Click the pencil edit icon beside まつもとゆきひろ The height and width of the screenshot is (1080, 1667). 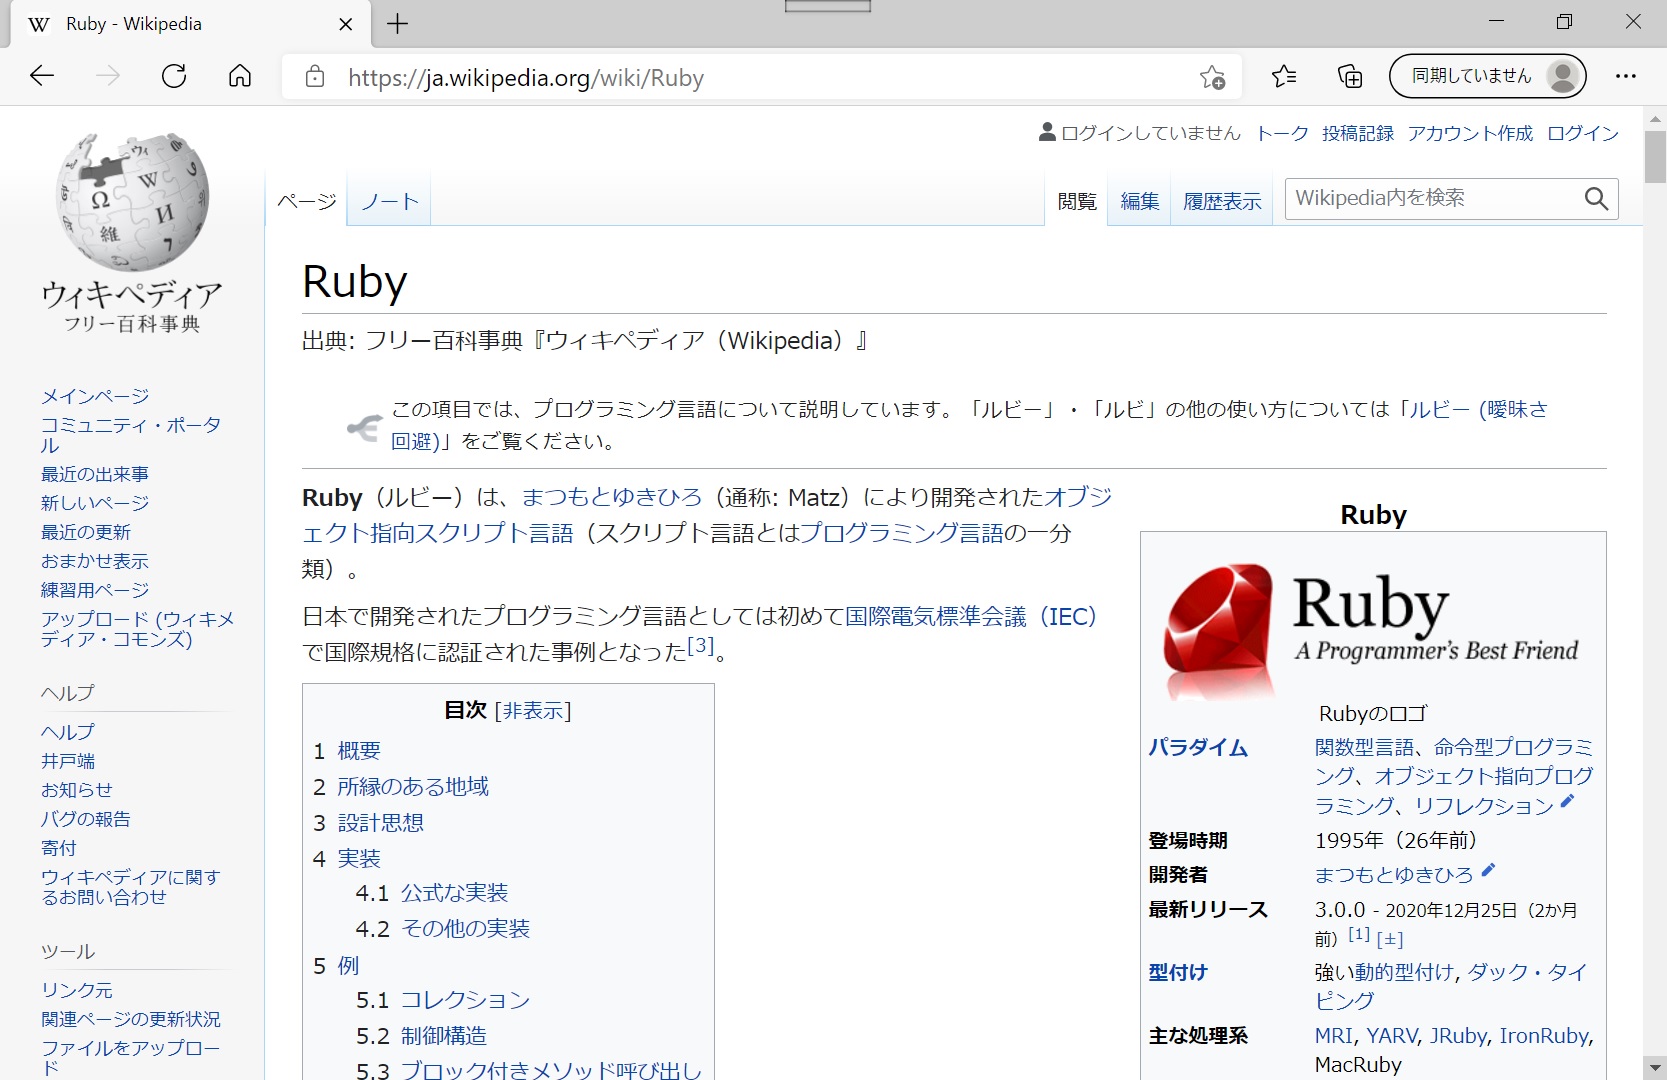pos(1489,870)
